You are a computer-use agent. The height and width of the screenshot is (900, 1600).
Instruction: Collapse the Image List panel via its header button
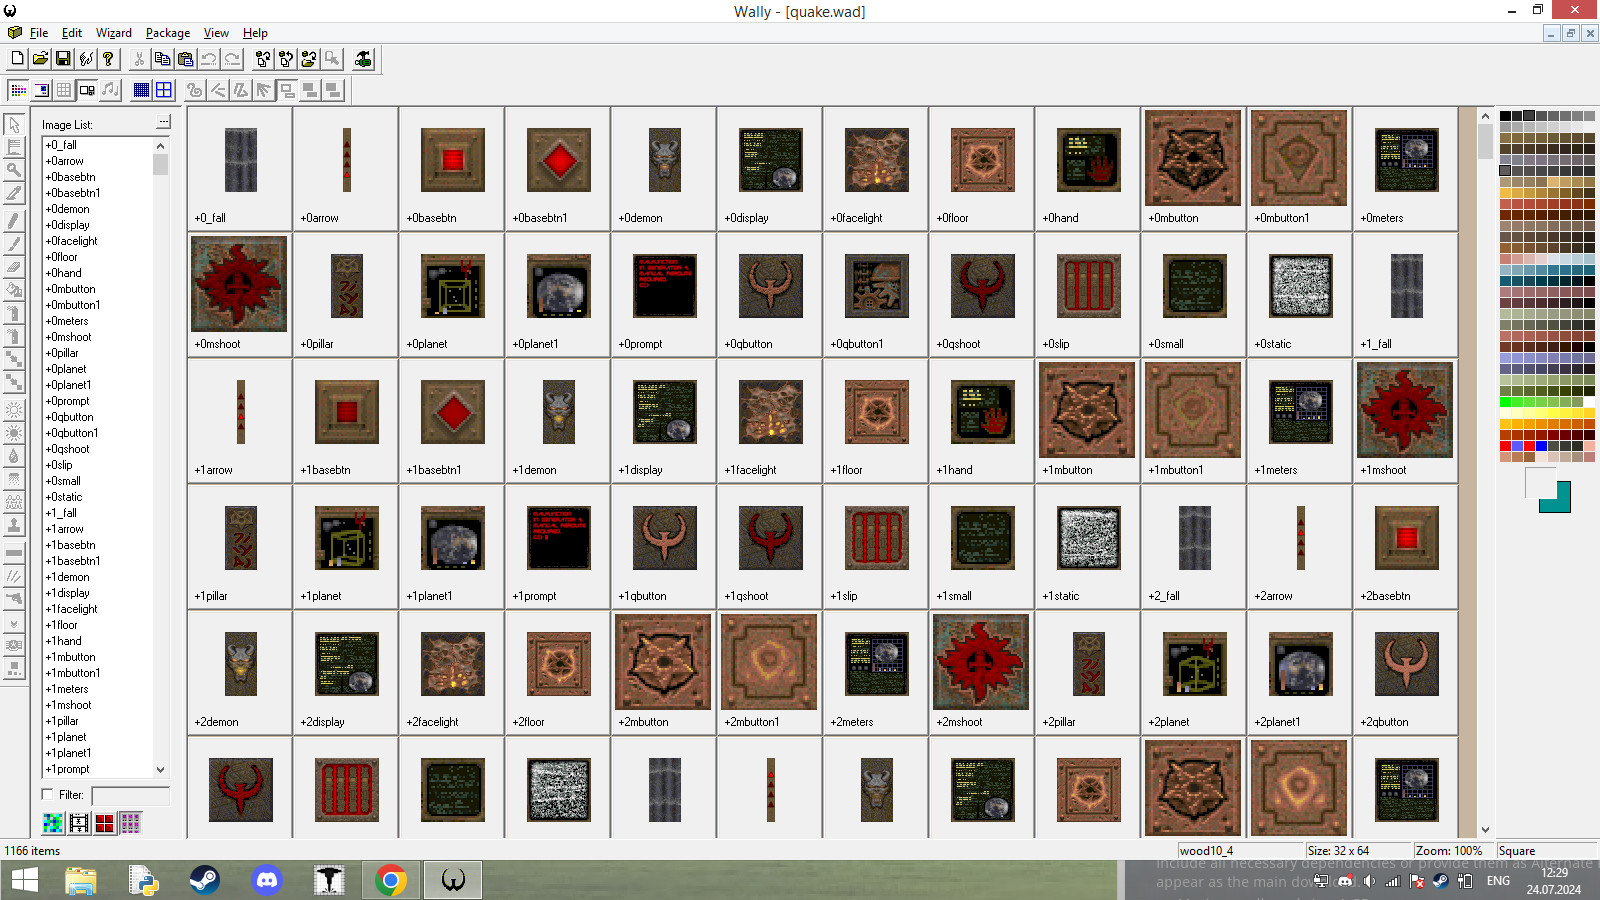pyautogui.click(x=162, y=121)
